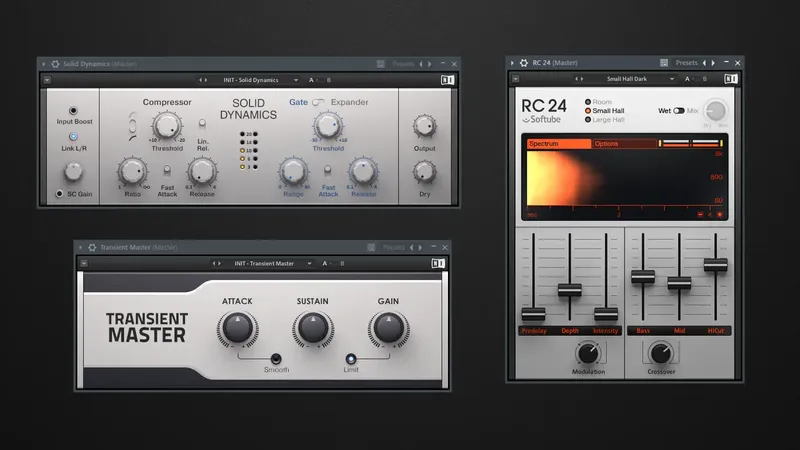
Task: Open Presets in RC 24 titlebar
Action: [x=686, y=63]
